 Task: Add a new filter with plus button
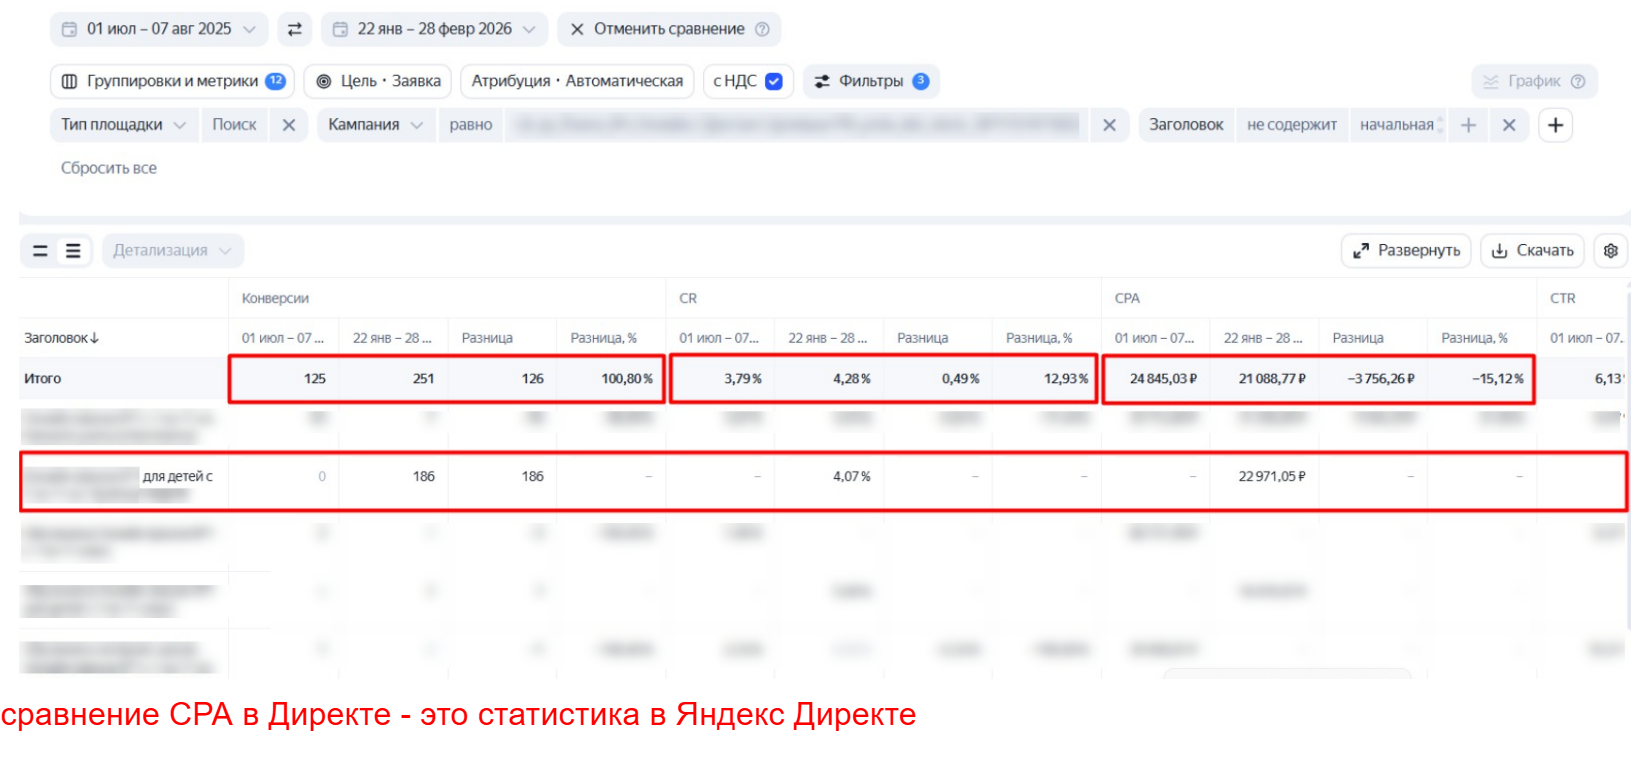tap(1555, 125)
